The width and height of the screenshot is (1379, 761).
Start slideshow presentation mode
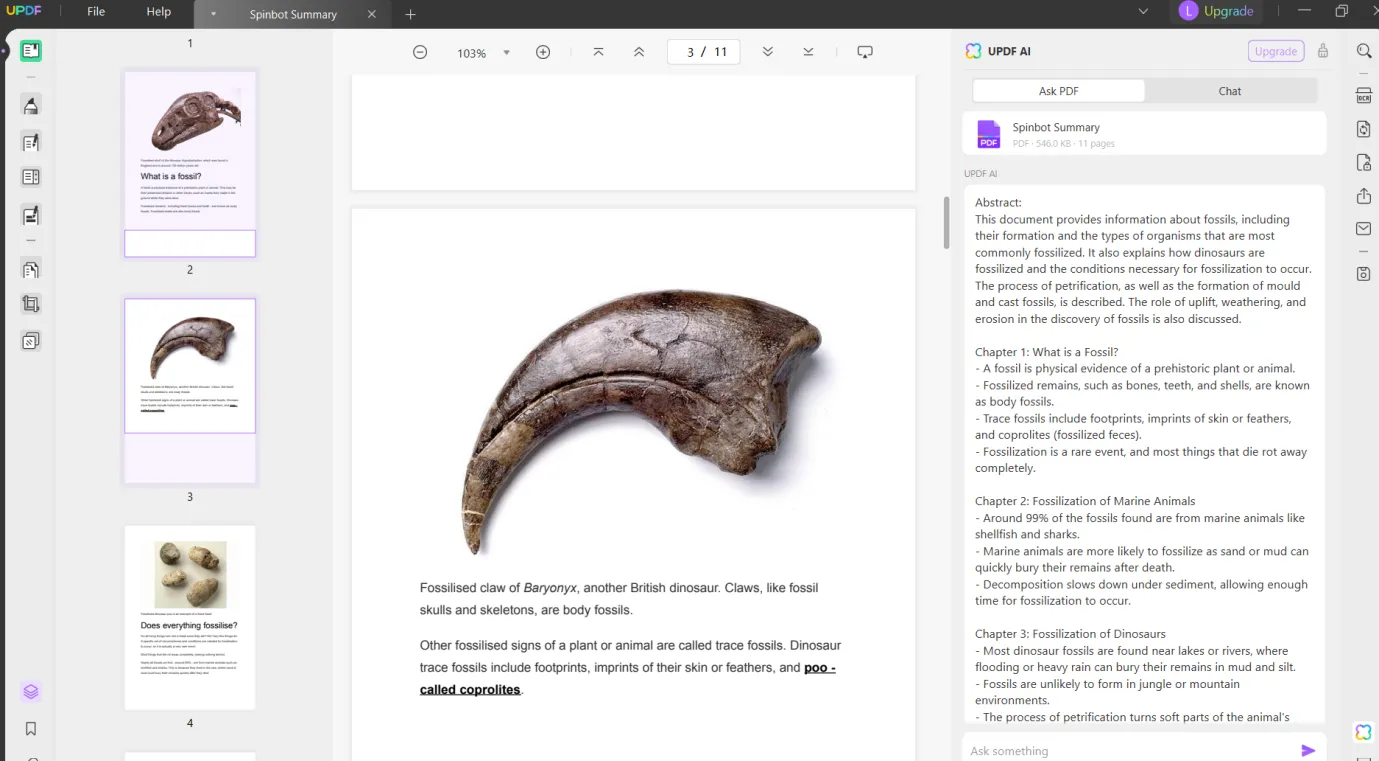click(x=865, y=52)
